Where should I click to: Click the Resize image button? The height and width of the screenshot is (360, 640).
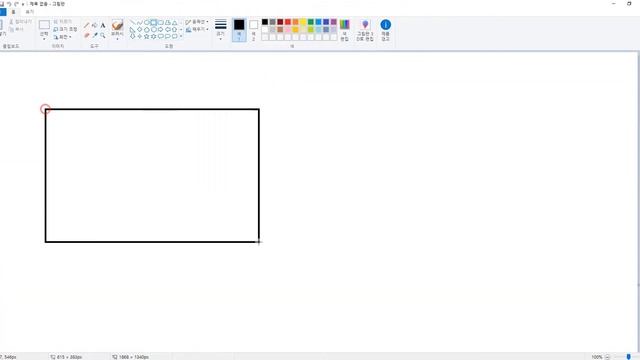65,29
